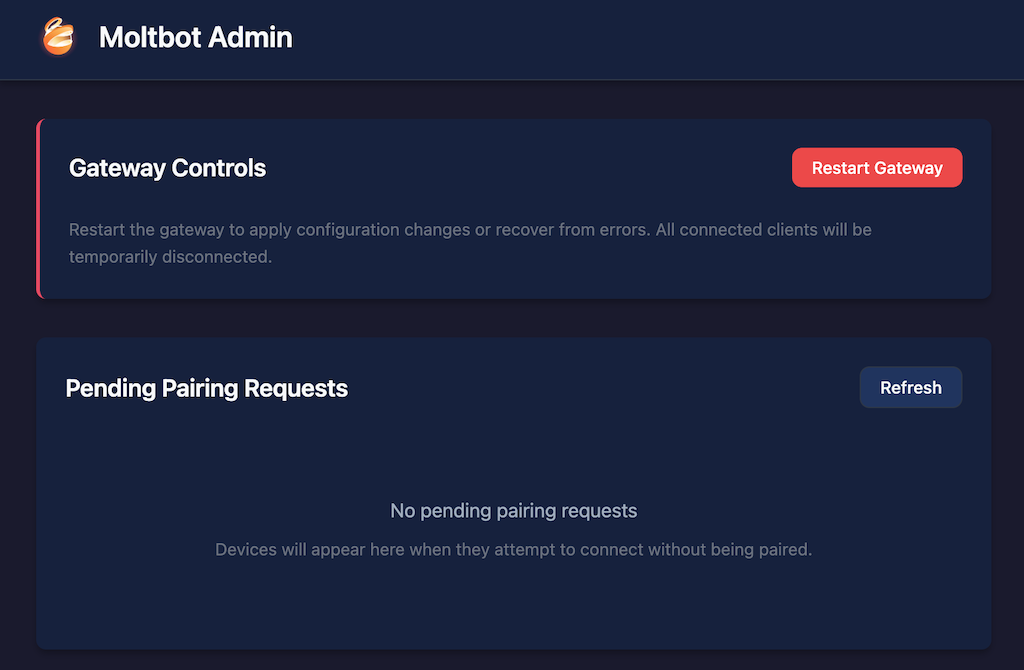
Task: Click the Moltbot Admin title text
Action: click(x=195, y=38)
